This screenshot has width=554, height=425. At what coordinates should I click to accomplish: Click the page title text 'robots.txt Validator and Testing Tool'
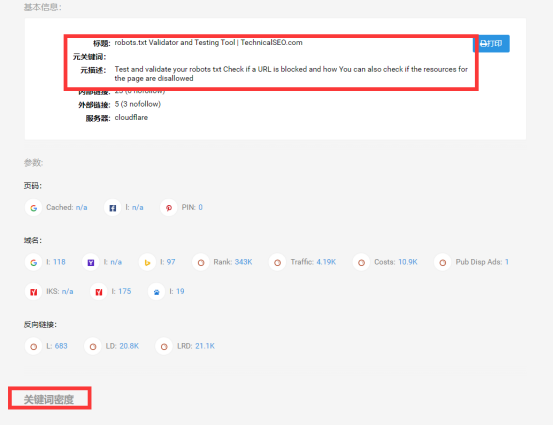coord(175,42)
